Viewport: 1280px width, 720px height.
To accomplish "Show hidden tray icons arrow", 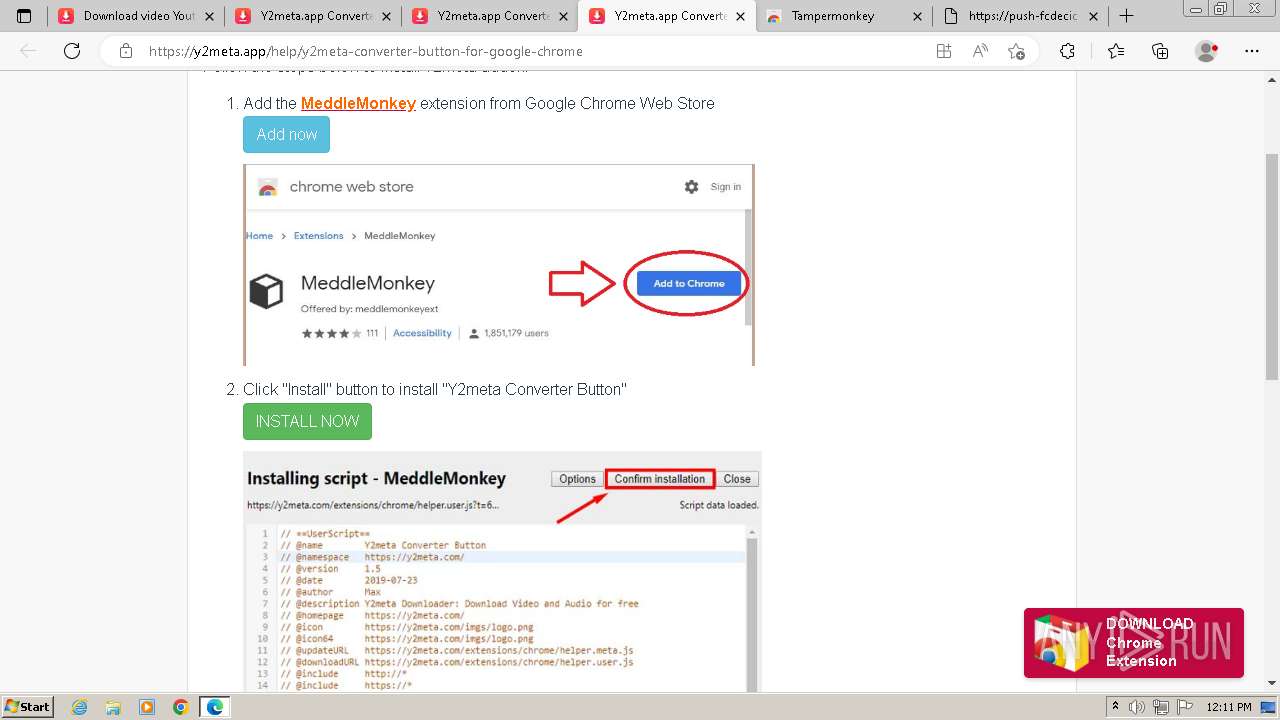I will (x=1115, y=707).
